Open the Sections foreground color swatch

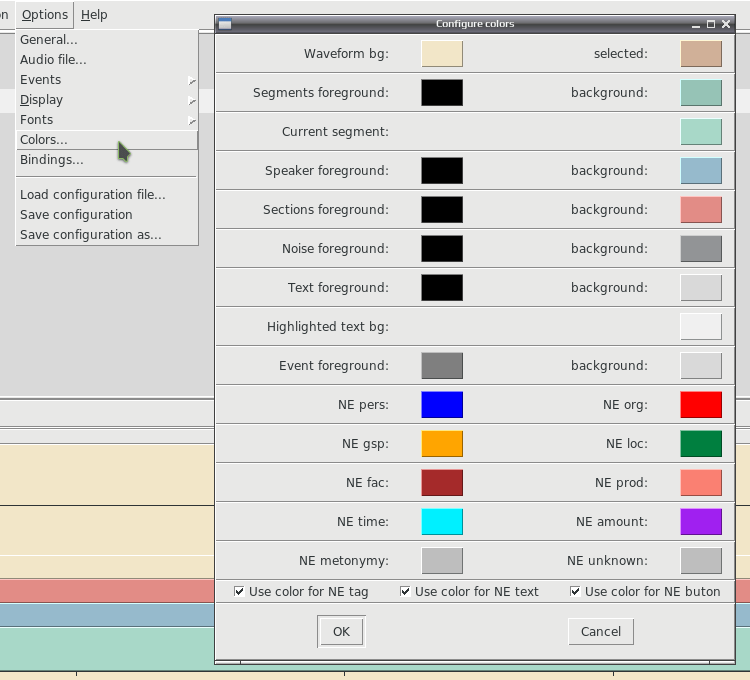pyautogui.click(x=442, y=209)
